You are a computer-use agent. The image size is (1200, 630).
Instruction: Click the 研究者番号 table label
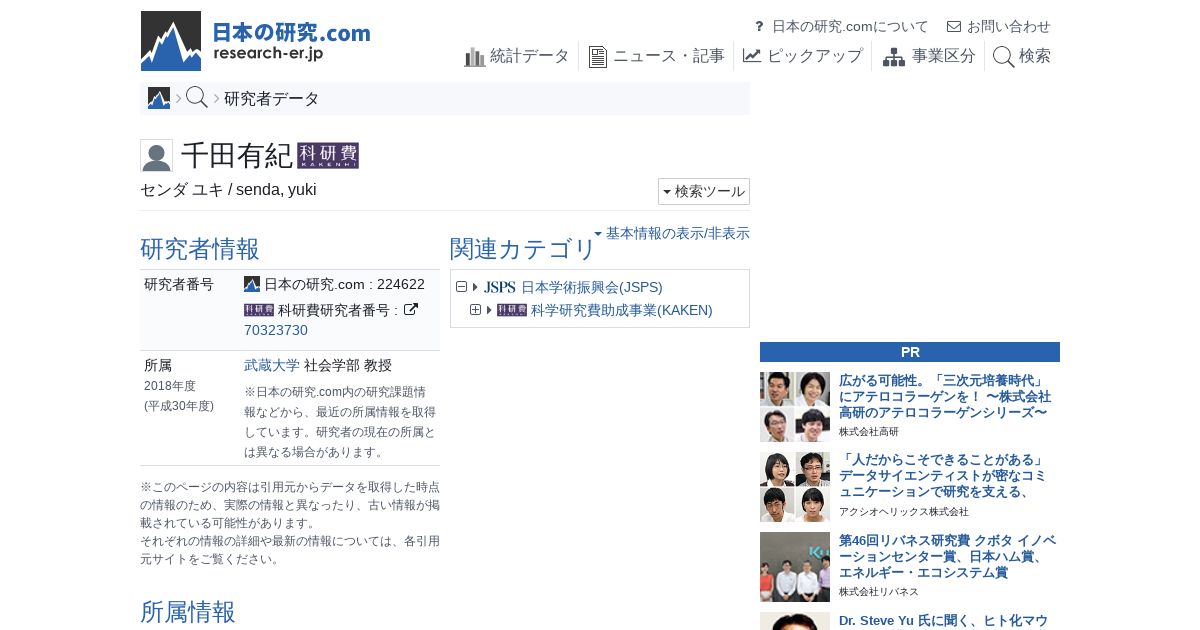pos(179,284)
